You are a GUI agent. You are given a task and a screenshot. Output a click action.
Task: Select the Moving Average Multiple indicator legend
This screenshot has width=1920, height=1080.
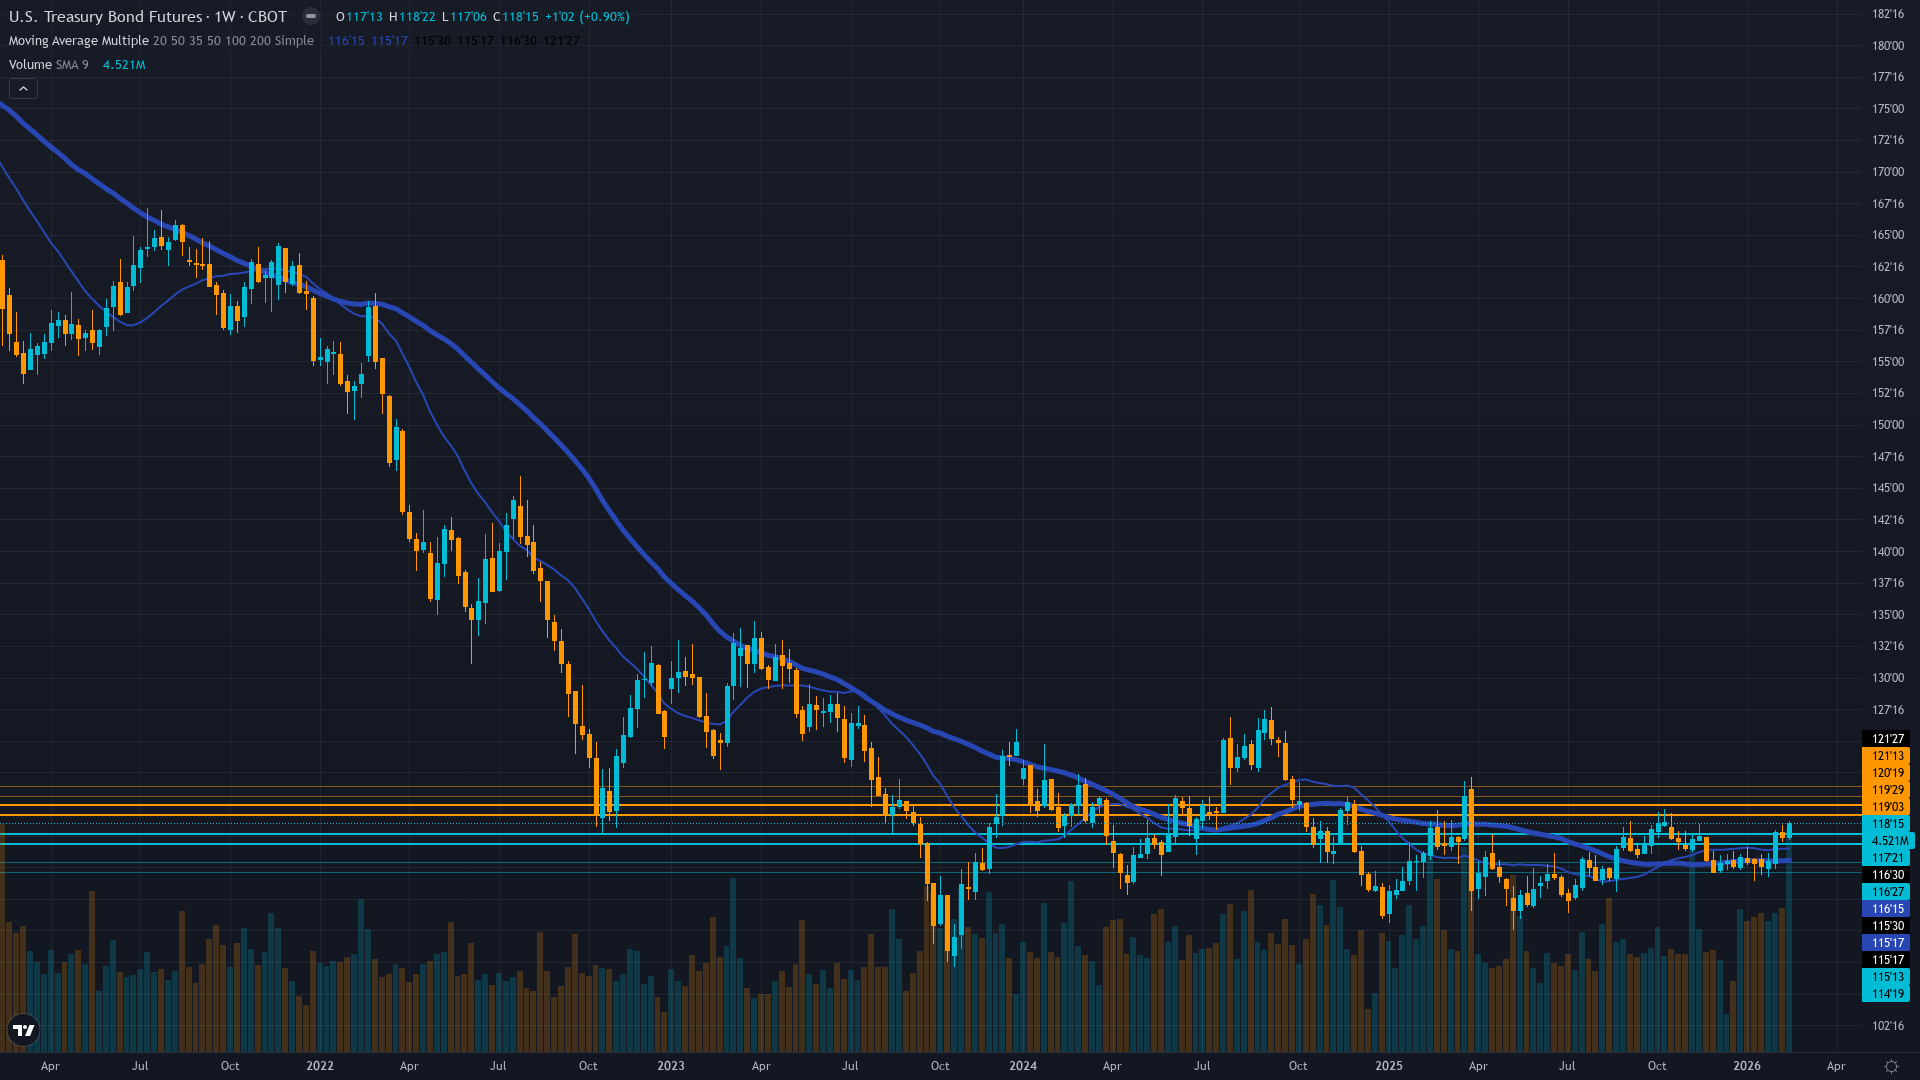tap(161, 41)
